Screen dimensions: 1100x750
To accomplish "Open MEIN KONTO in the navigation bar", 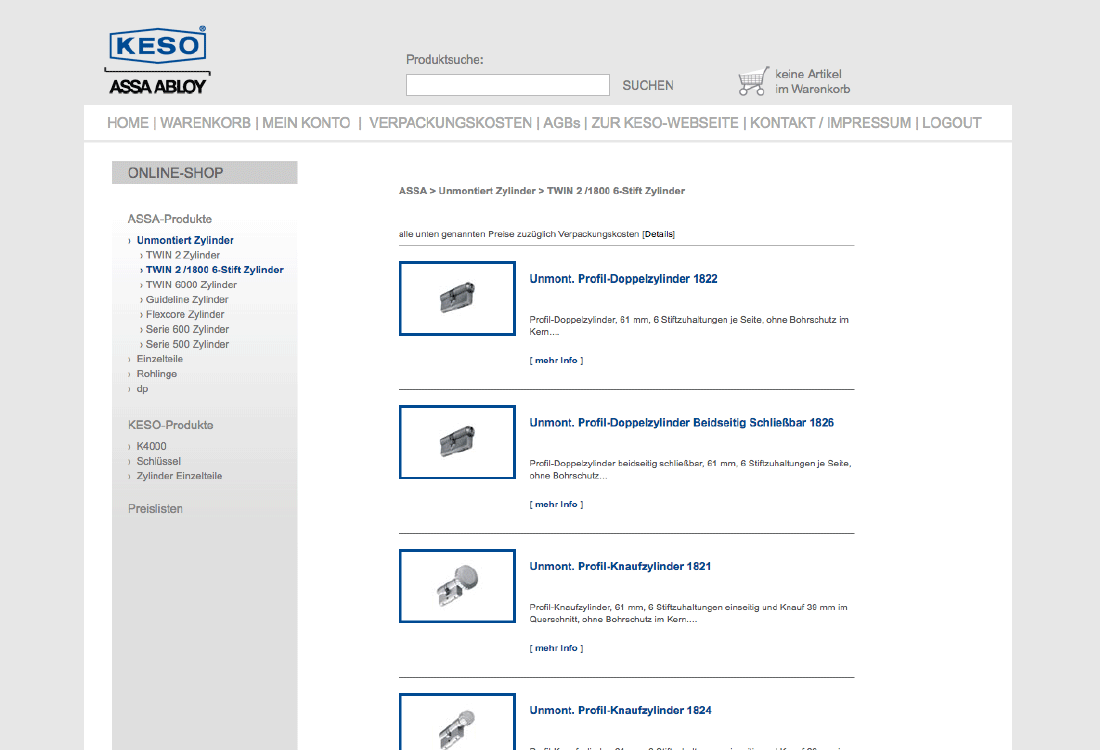I will point(306,123).
